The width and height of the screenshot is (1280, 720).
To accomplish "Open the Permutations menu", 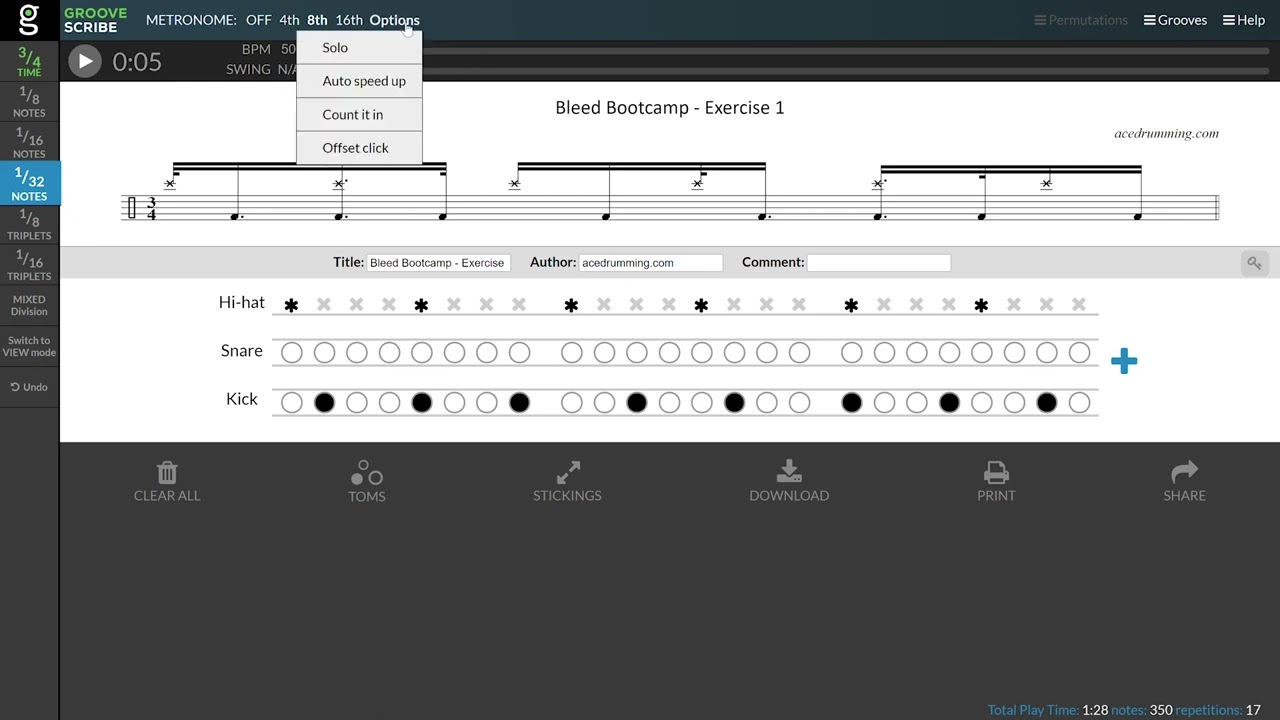I will click(1080, 20).
